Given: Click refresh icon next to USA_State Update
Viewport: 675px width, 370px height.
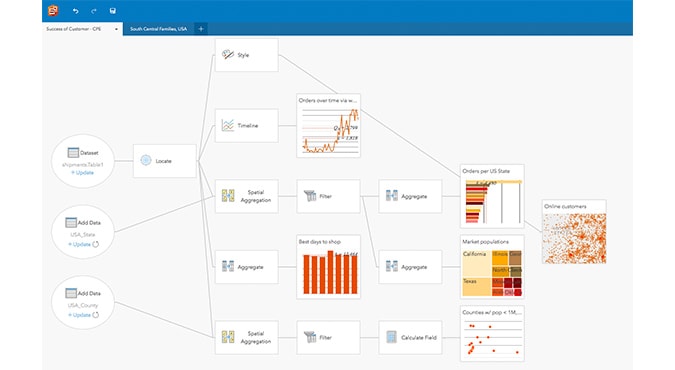Looking at the screenshot, I should 96,244.
